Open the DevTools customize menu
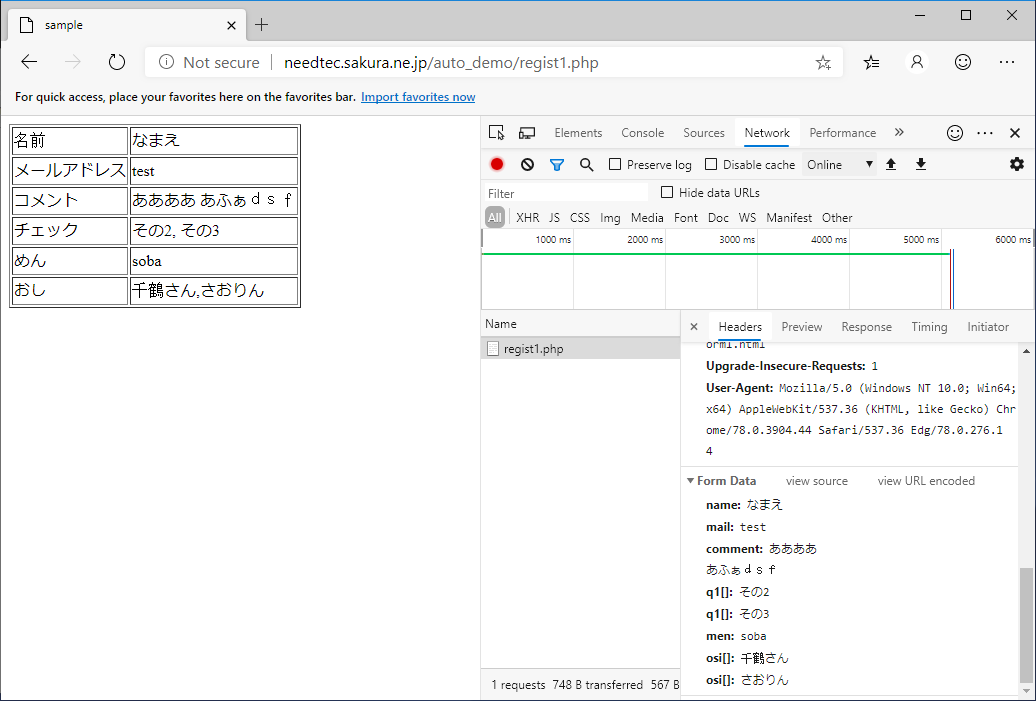Screen dimensions: 1036x701 click(x=985, y=133)
